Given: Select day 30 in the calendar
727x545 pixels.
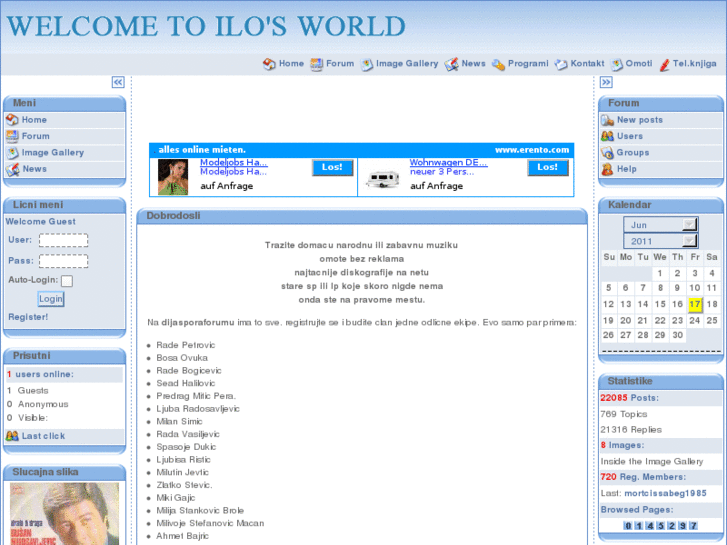Looking at the screenshot, I should pyautogui.click(x=677, y=335).
